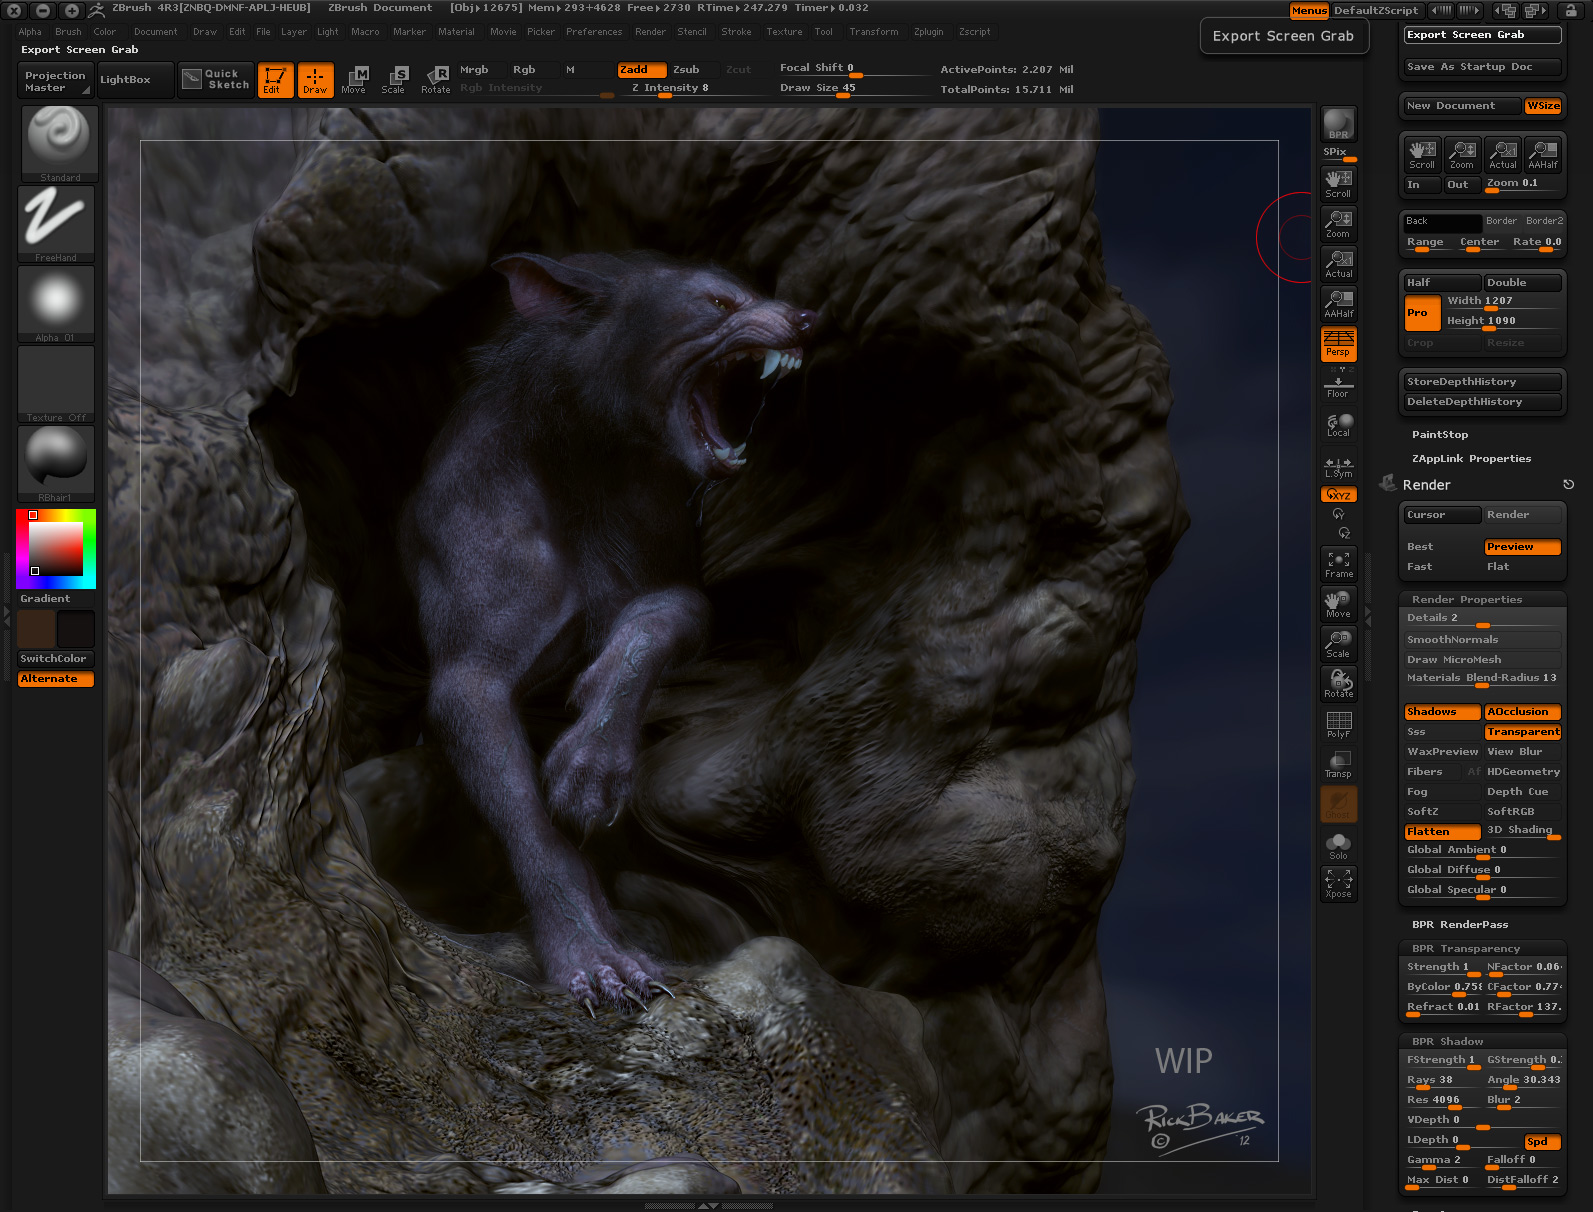Click the shelf Actual size icon

(x=1338, y=264)
